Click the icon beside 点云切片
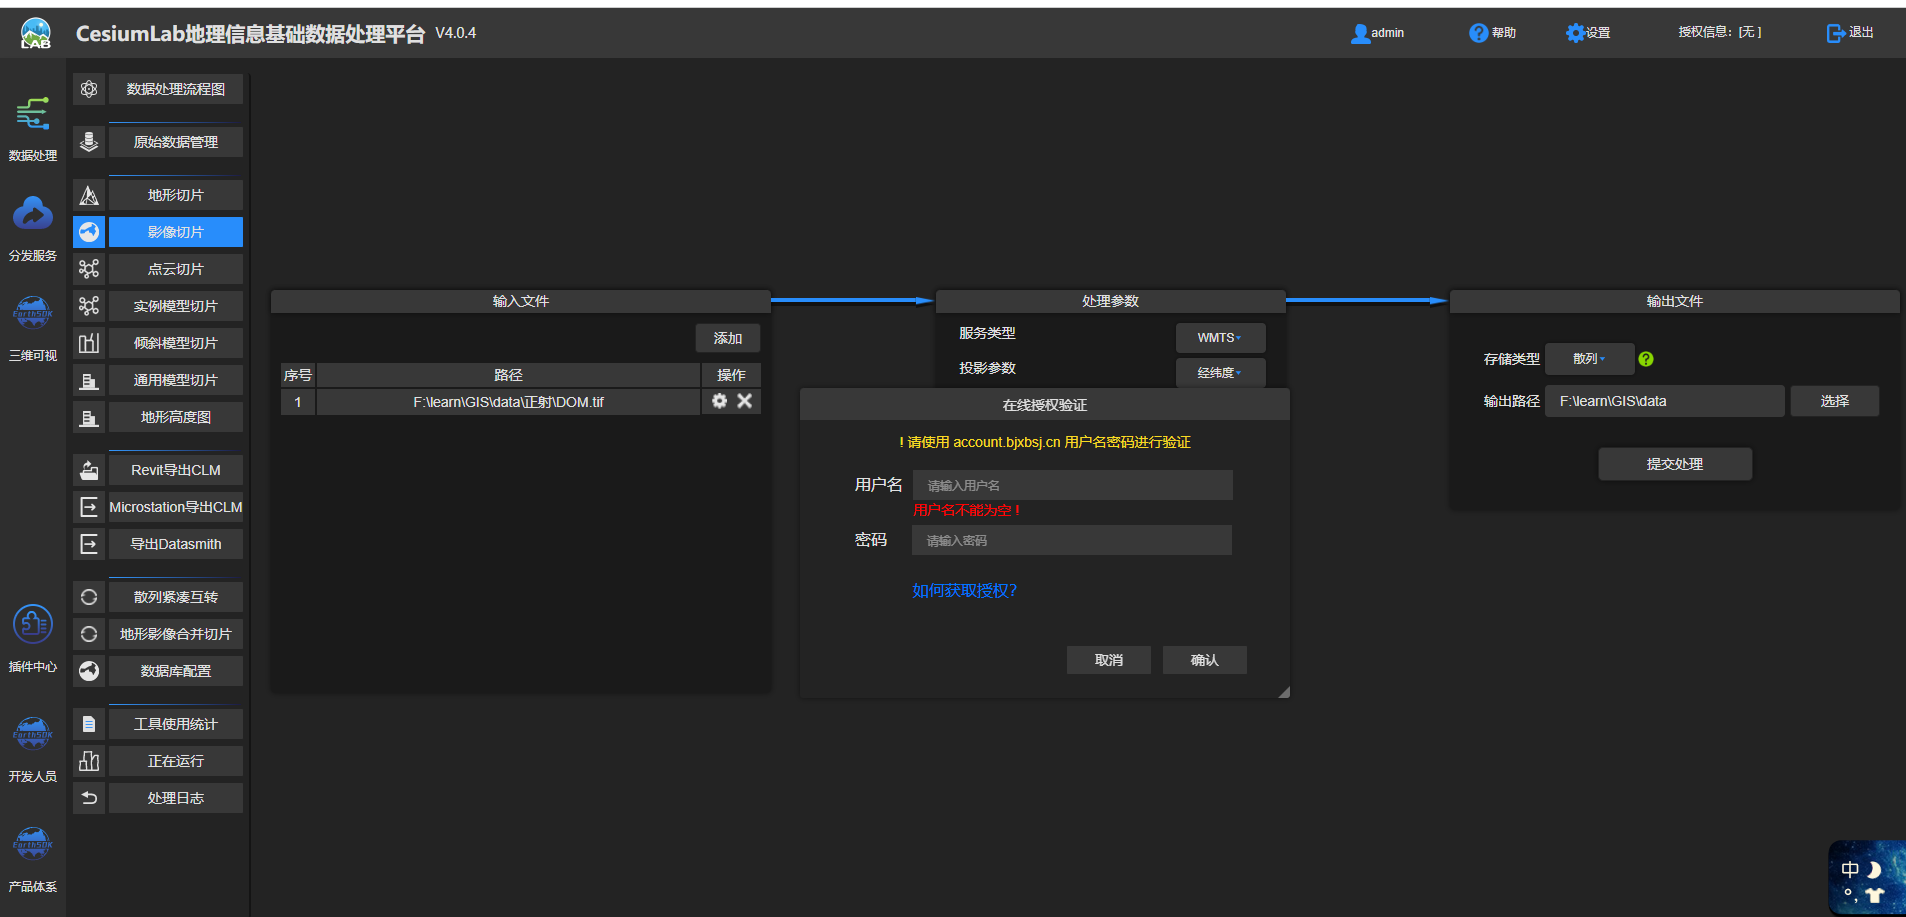Image resolution: width=1906 pixels, height=917 pixels. pyautogui.click(x=89, y=269)
